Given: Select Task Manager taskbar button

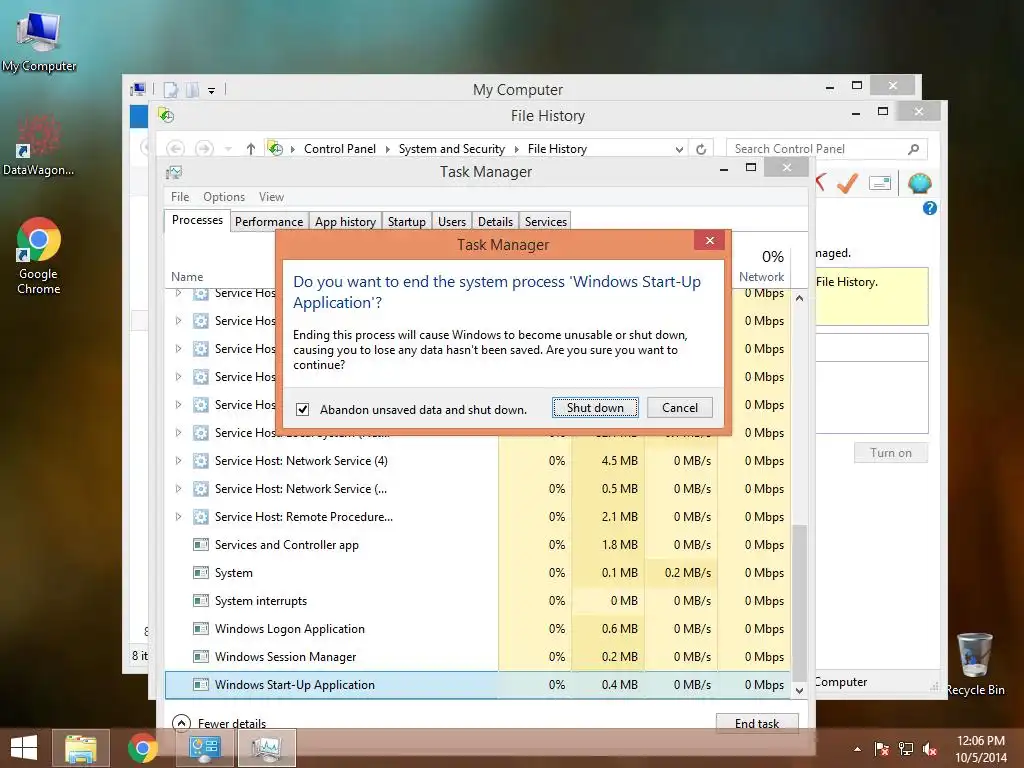Looking at the screenshot, I should pyautogui.click(x=267, y=748).
